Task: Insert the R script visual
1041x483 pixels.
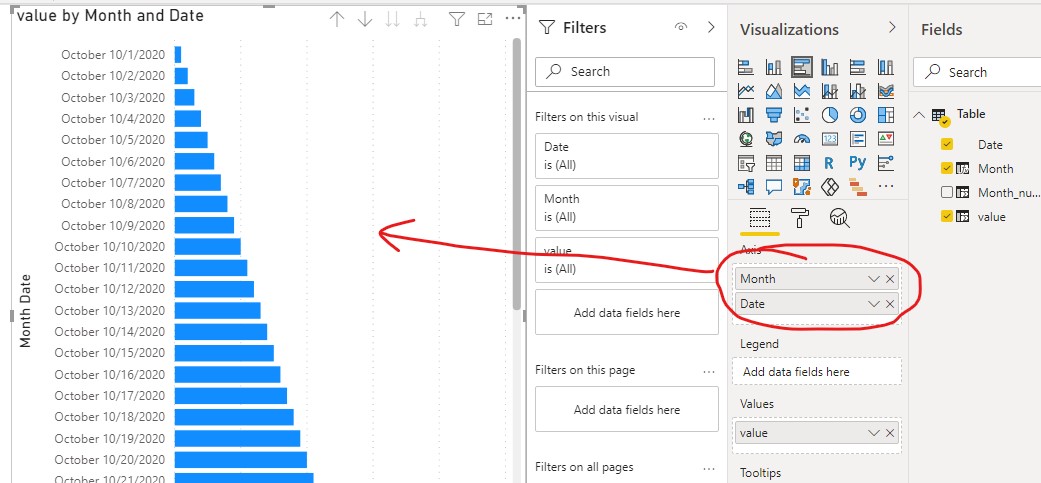Action: point(830,163)
